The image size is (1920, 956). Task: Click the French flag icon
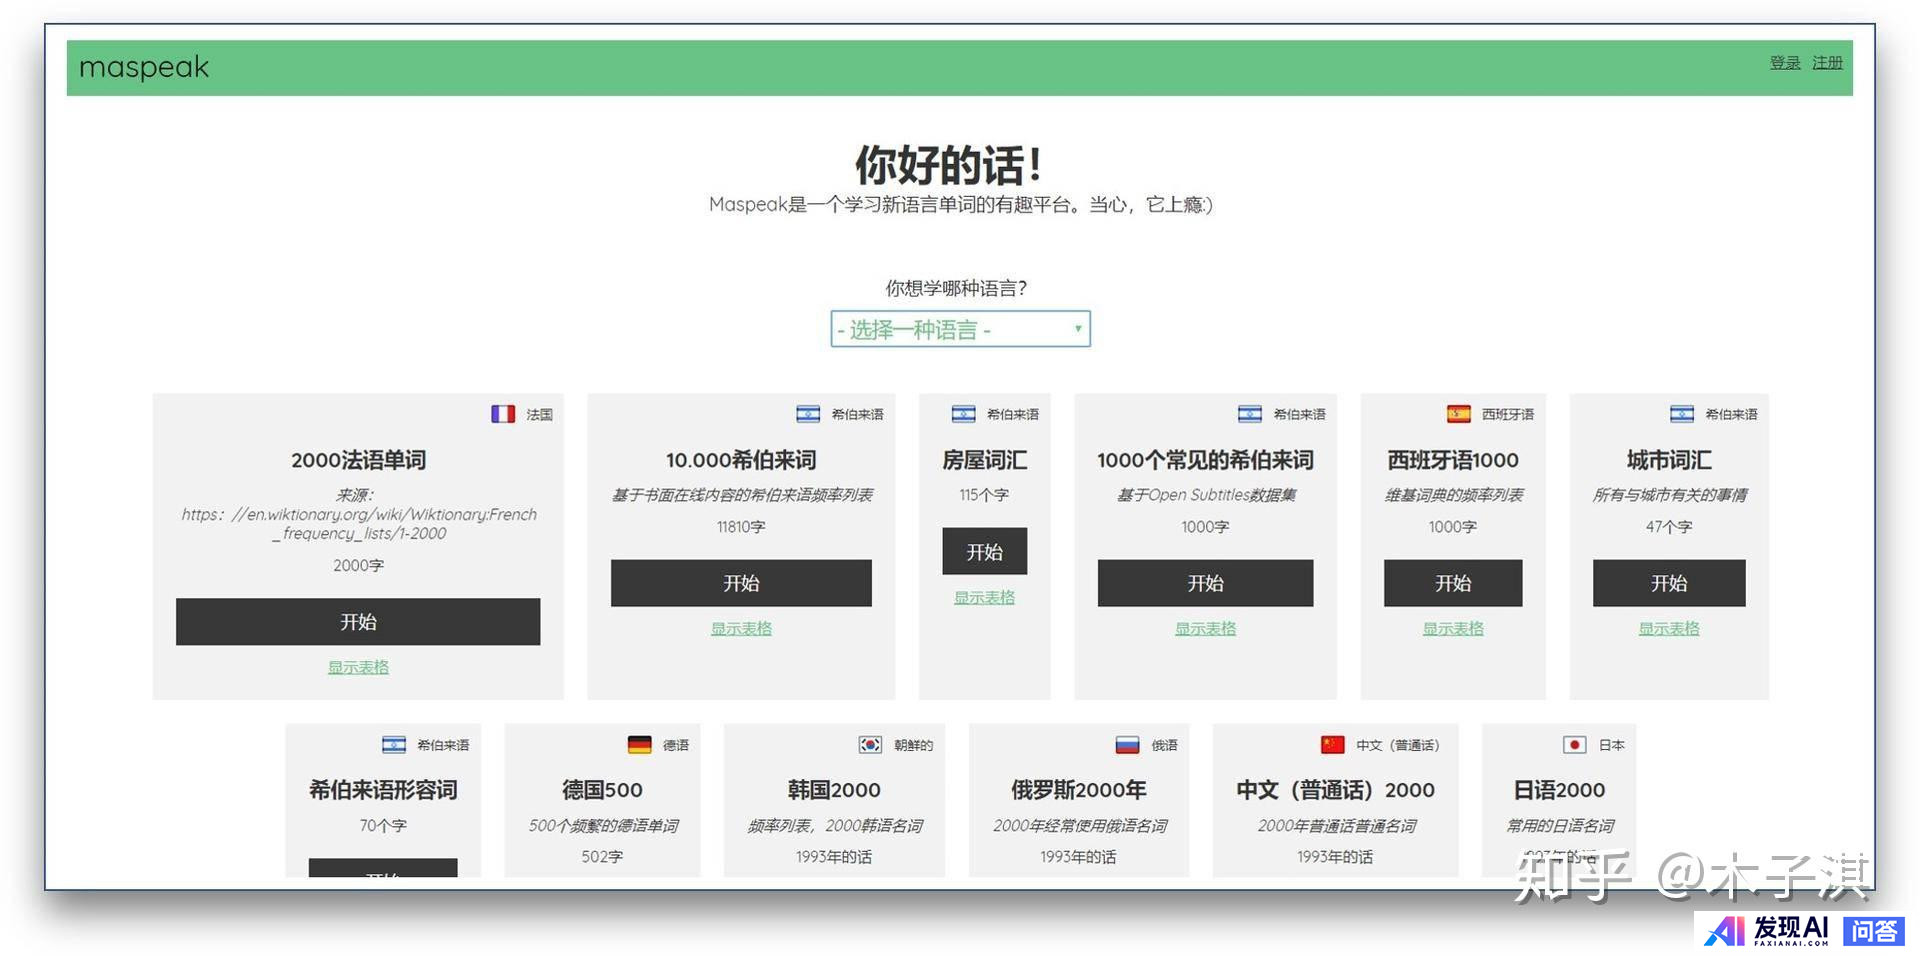coord(502,414)
